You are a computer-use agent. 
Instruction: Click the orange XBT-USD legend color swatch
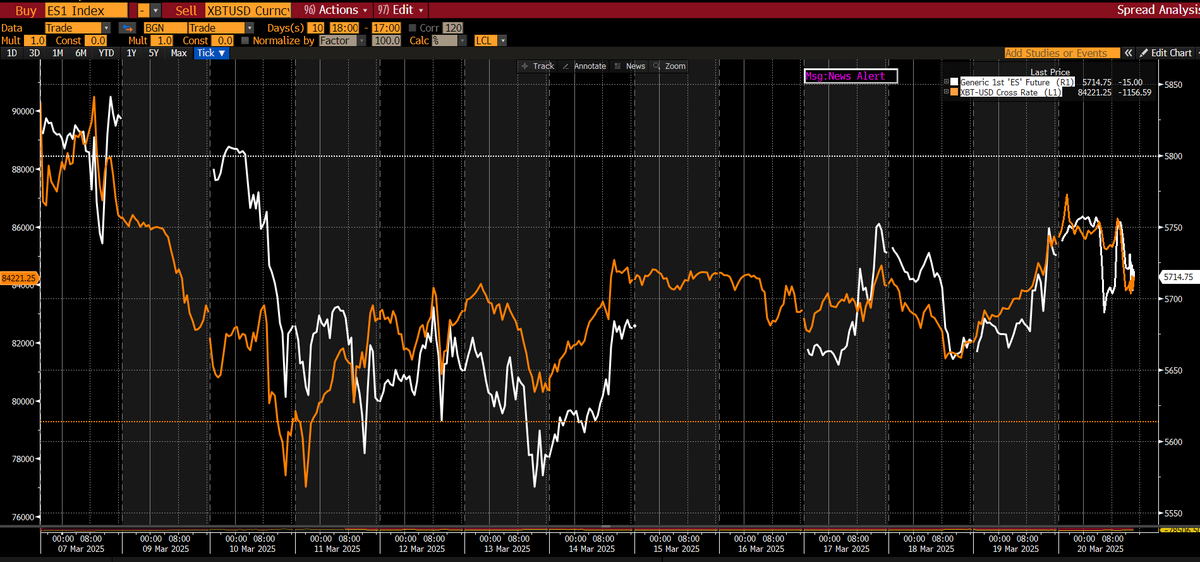coord(956,92)
